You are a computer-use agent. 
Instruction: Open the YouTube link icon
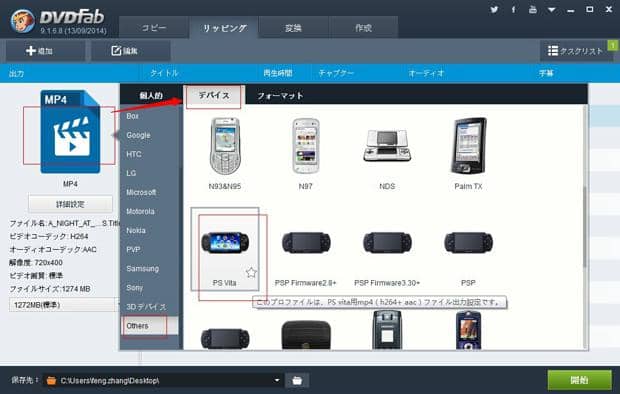point(533,9)
